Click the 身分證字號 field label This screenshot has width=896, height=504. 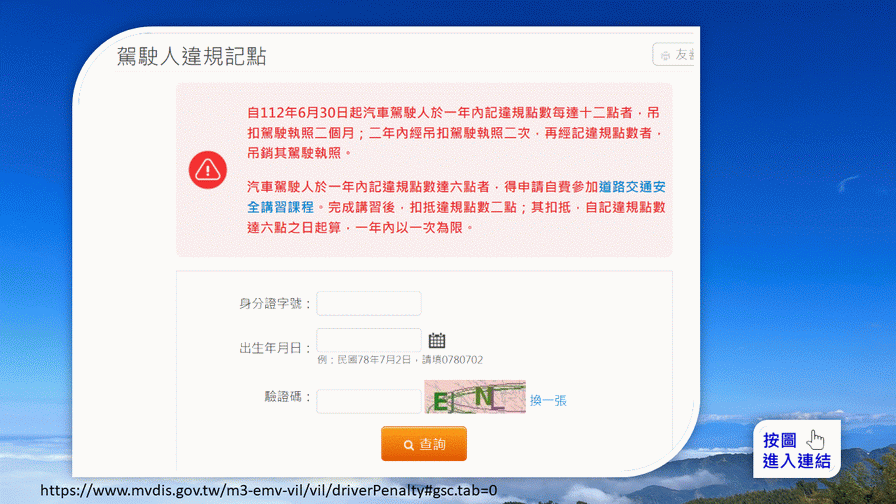[275, 303]
